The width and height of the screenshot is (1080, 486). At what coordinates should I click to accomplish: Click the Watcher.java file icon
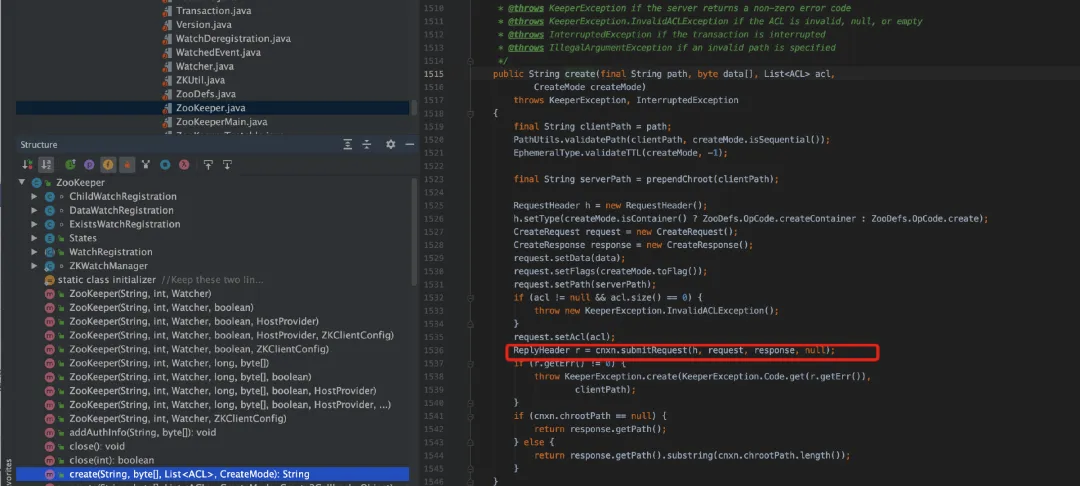coord(167,67)
